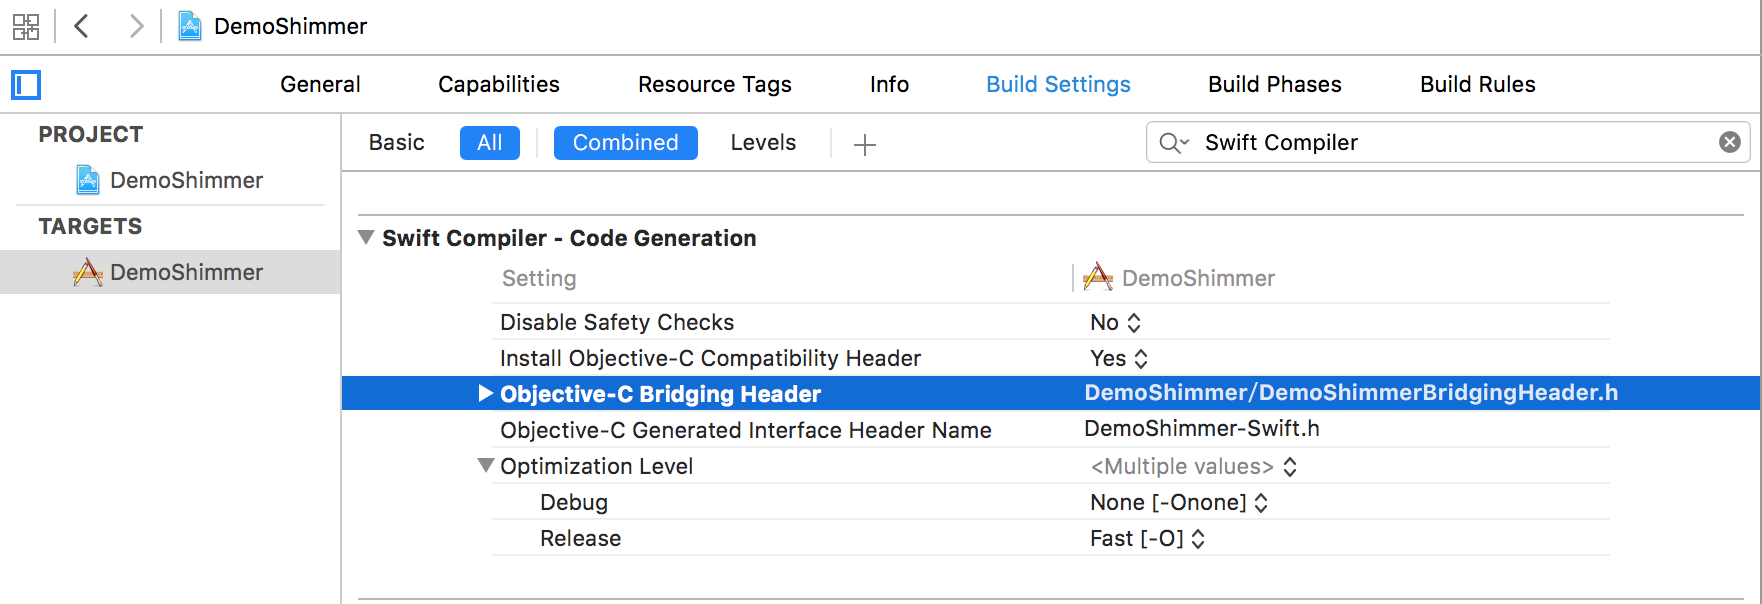Open the related items grid menu

[x=26, y=26]
